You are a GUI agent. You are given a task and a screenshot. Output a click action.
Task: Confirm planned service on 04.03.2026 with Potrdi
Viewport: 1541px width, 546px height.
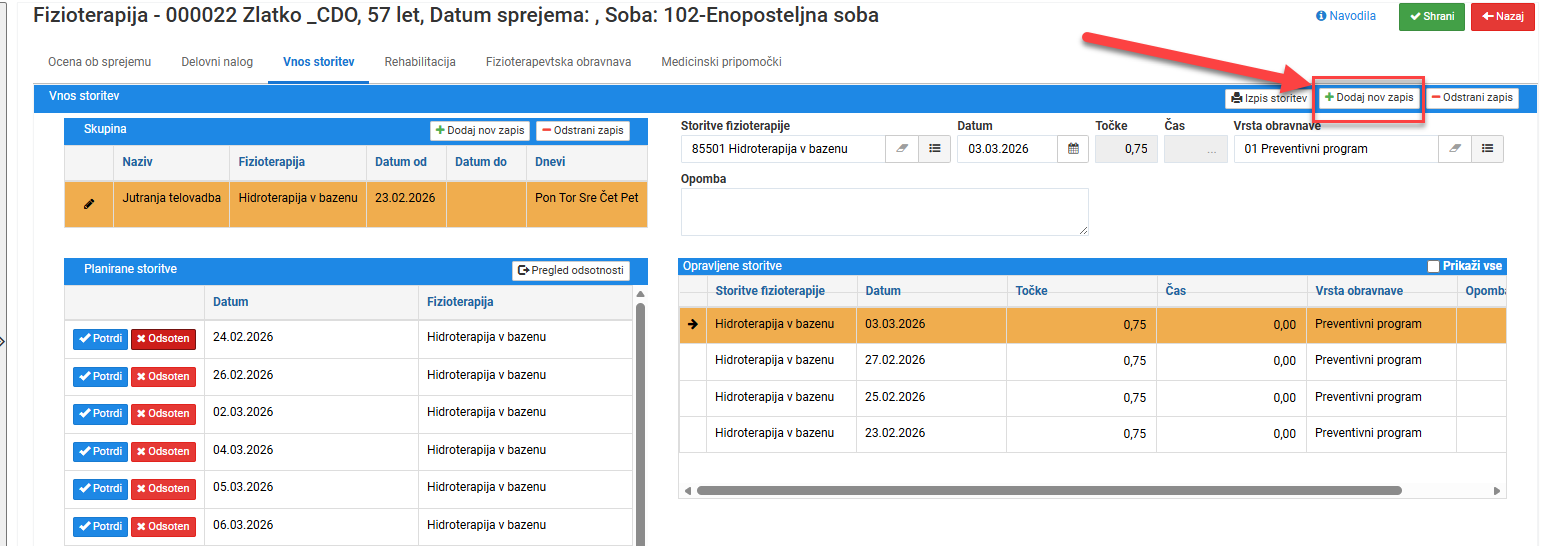[100, 452]
